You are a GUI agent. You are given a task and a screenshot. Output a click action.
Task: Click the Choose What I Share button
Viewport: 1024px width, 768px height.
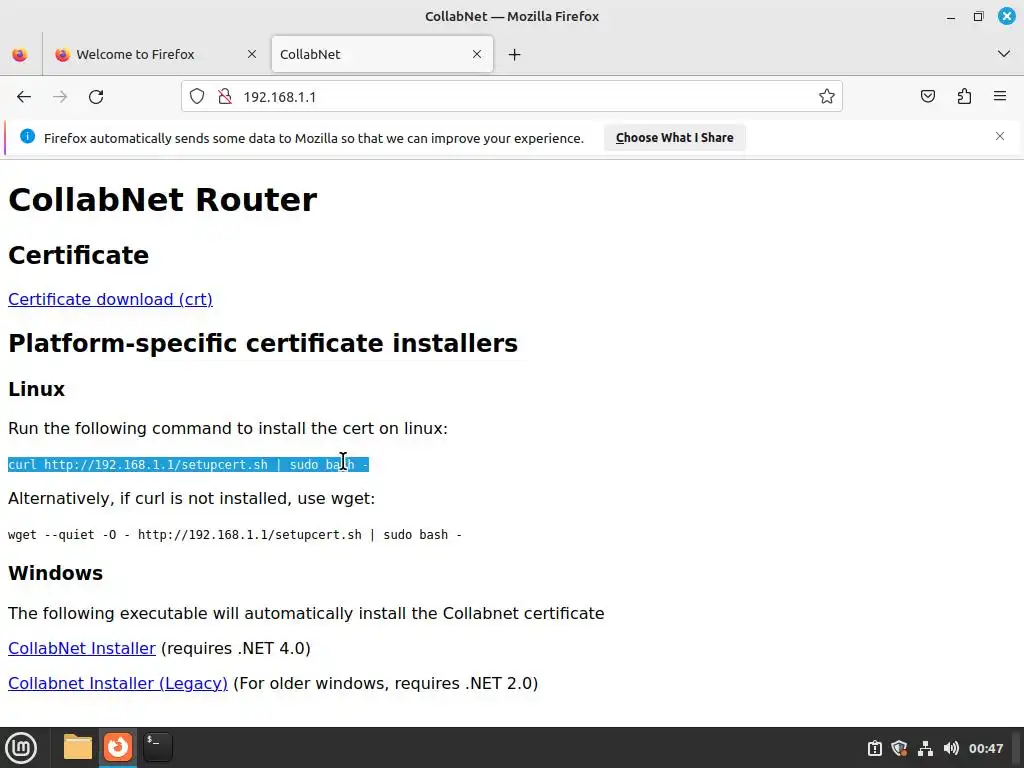pyautogui.click(x=675, y=138)
